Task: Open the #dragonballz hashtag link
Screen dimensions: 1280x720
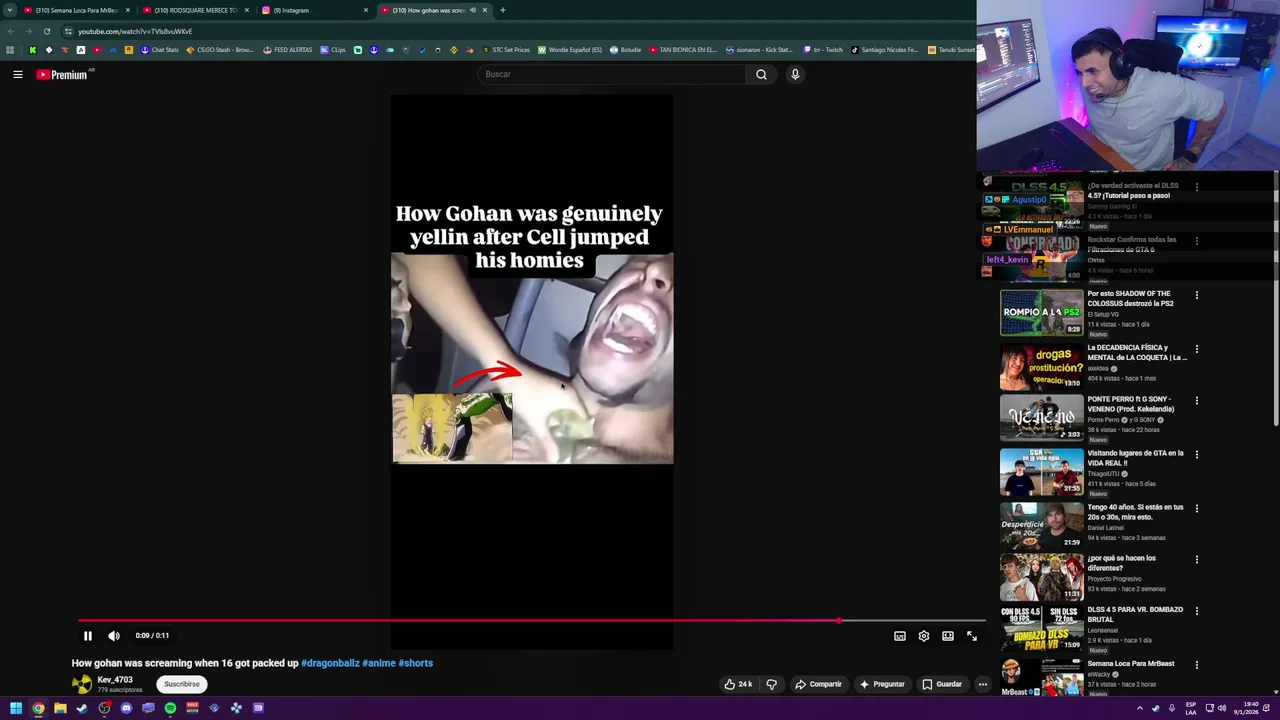Action: [330, 663]
